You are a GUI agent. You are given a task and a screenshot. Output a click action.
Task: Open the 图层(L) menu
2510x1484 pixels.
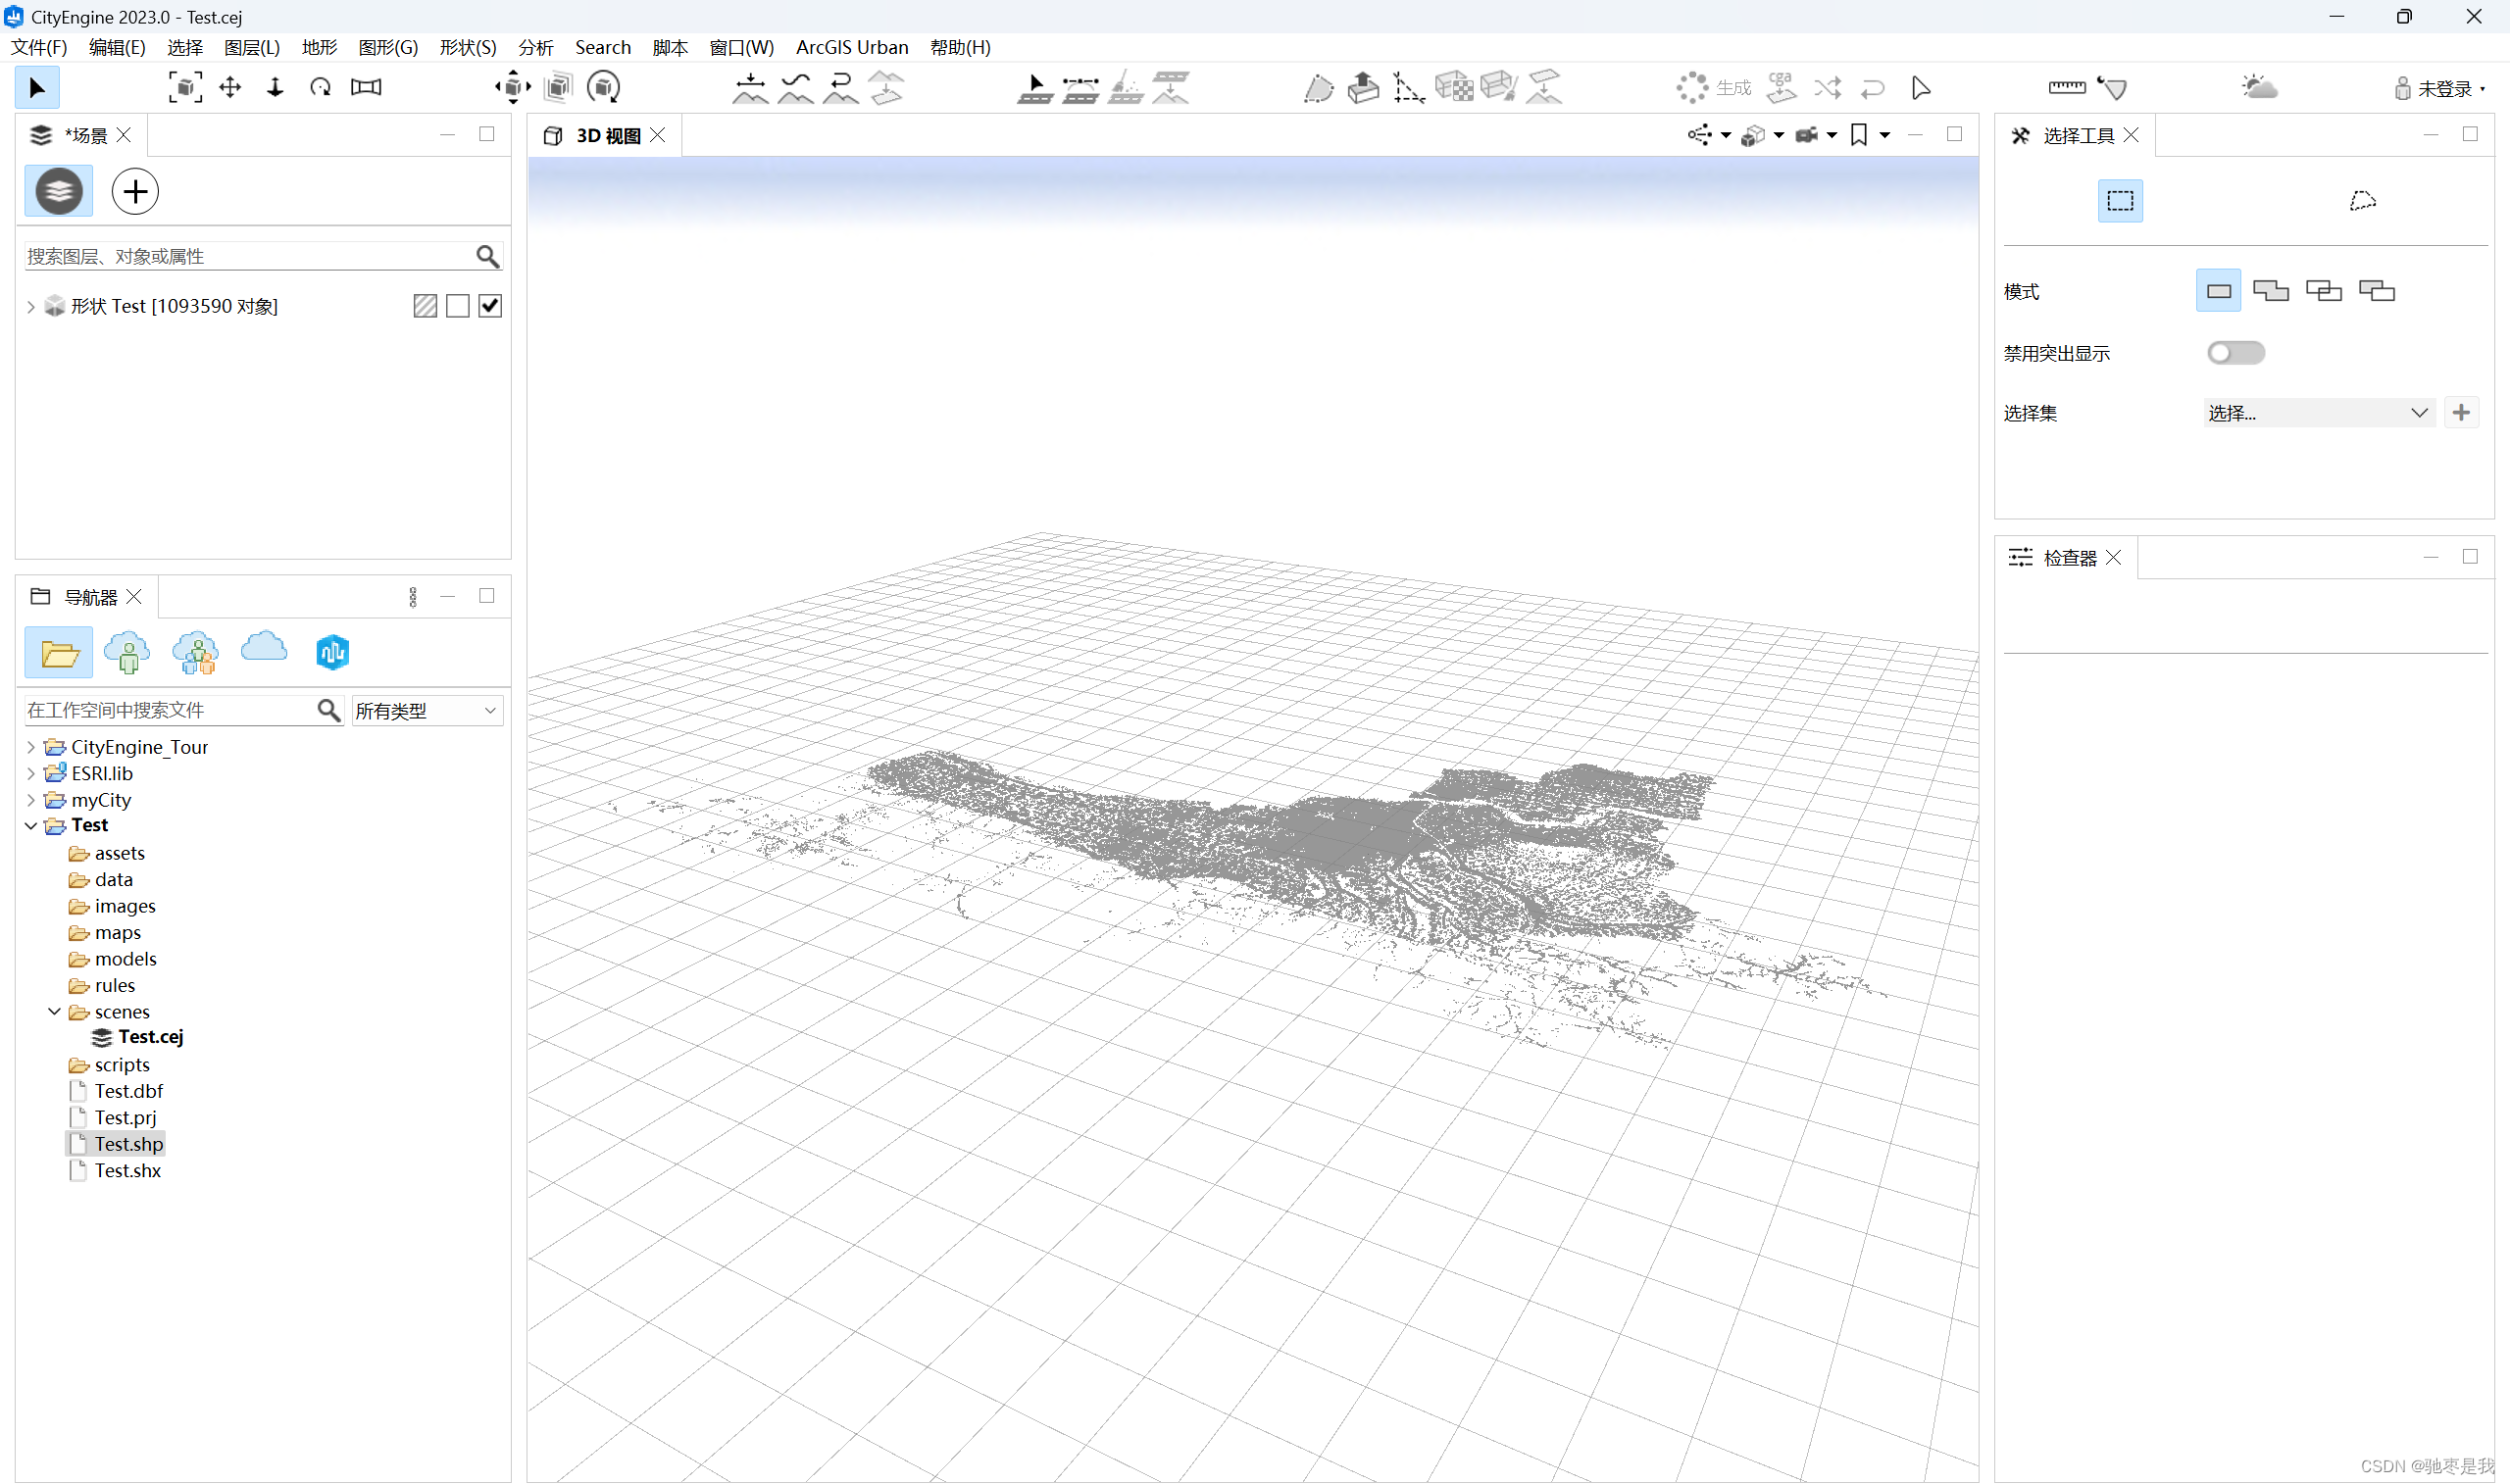pos(251,46)
